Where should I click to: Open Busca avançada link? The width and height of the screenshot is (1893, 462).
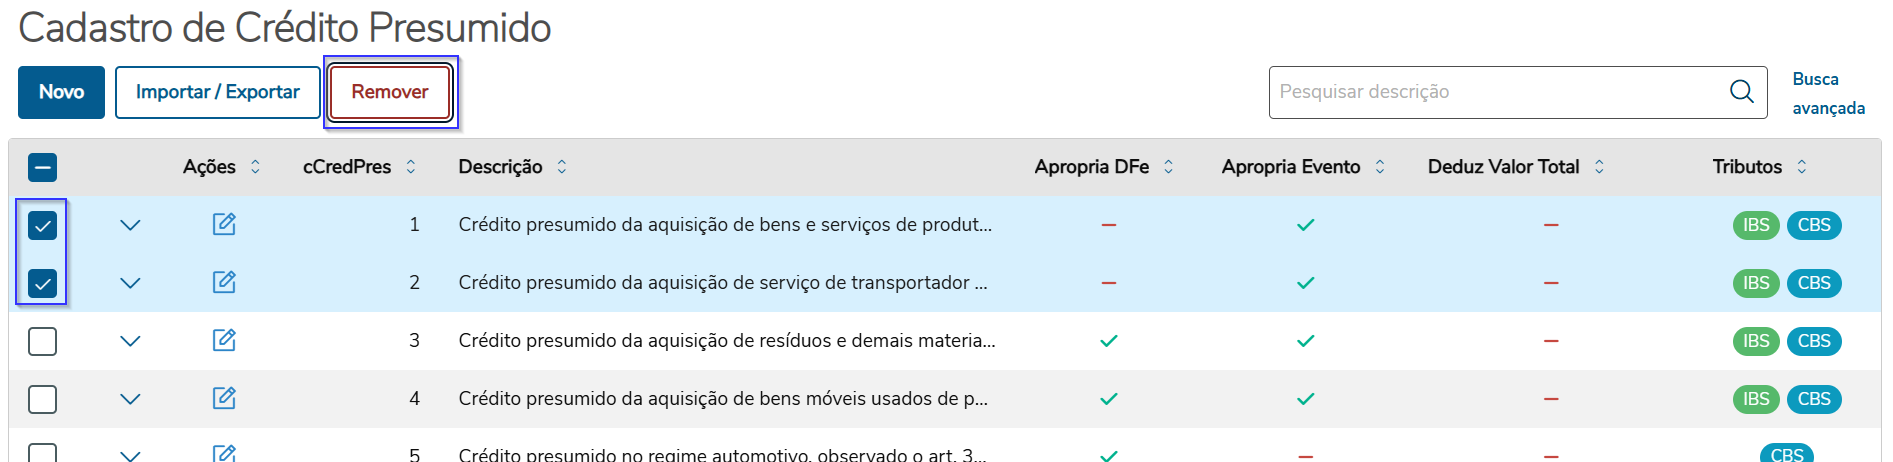point(1827,93)
